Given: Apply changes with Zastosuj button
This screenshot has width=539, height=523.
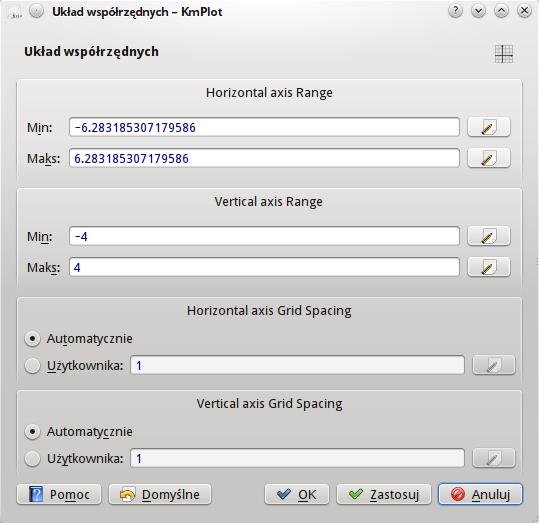Looking at the screenshot, I should 384,494.
